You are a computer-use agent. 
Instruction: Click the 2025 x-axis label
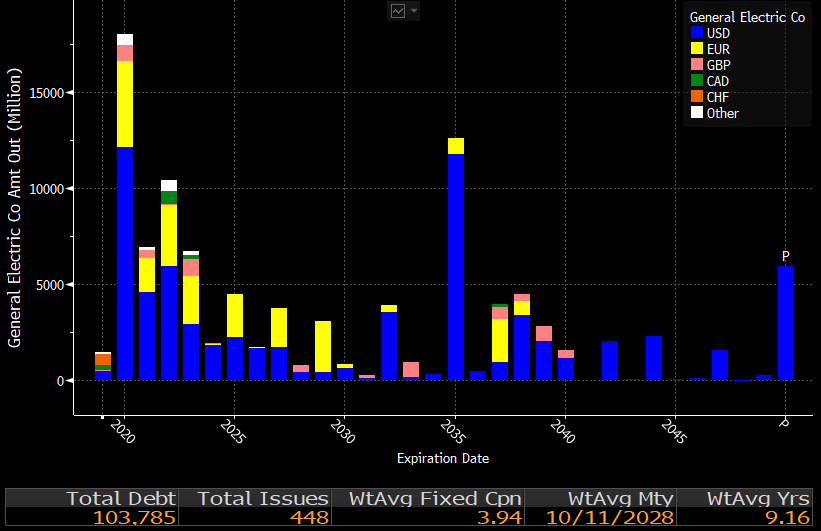click(x=232, y=432)
